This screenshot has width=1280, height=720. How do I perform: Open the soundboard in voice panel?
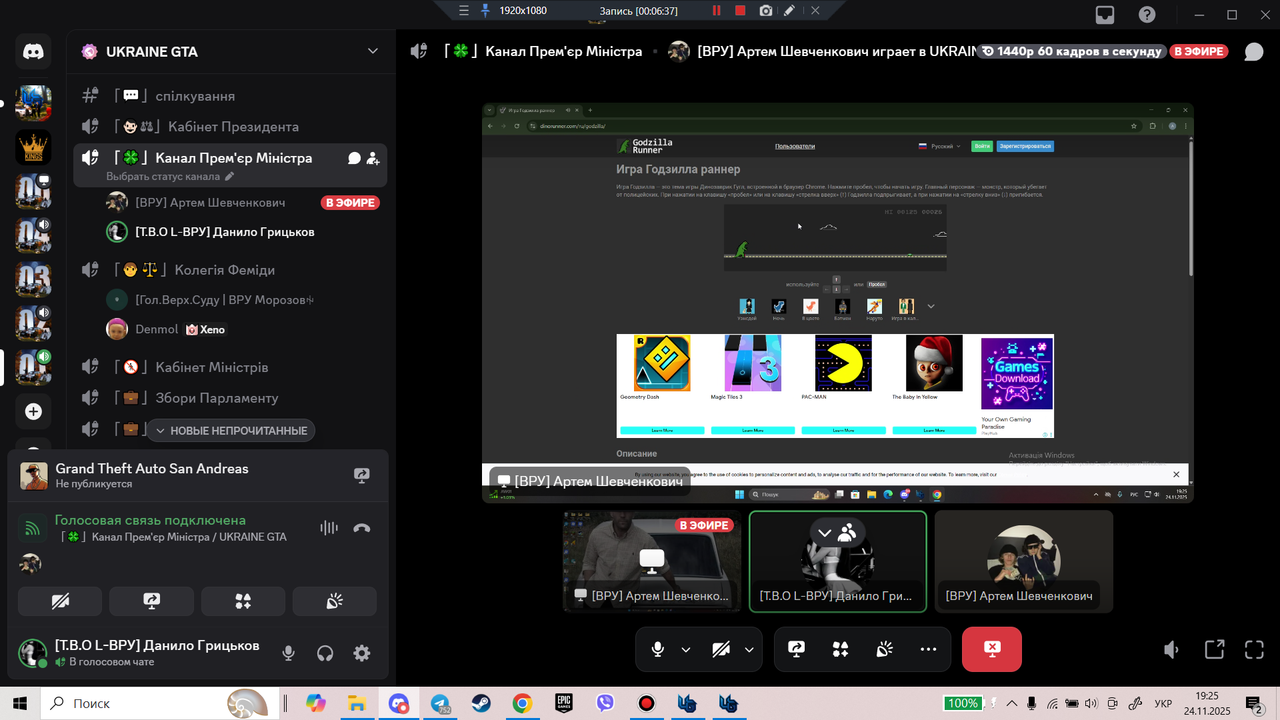tap(335, 601)
